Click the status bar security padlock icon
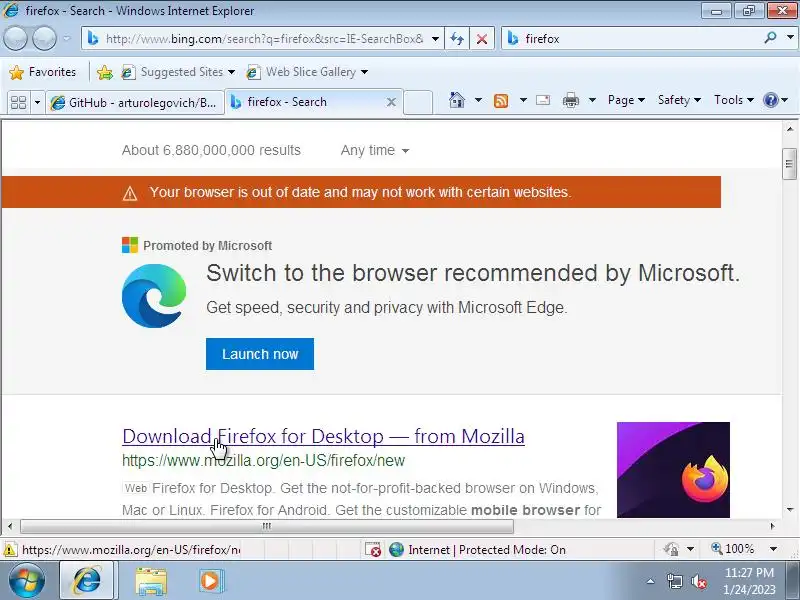The image size is (800, 600). point(671,549)
